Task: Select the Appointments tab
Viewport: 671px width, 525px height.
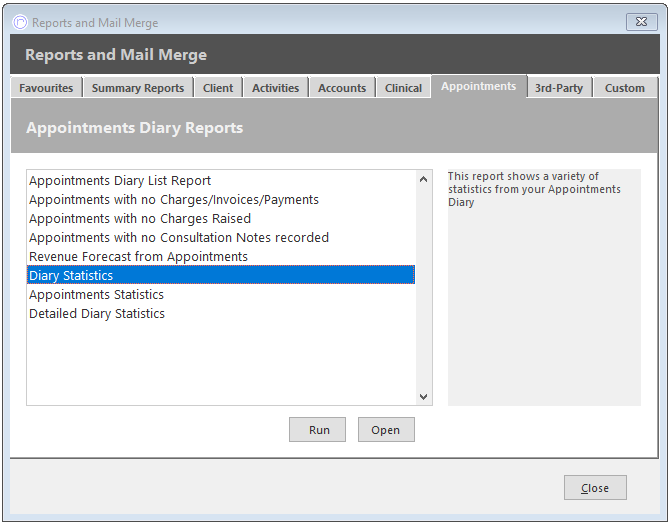Action: click(x=479, y=86)
